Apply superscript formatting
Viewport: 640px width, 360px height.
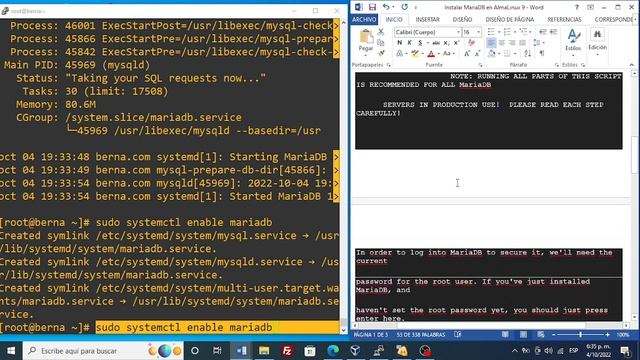coord(456,42)
